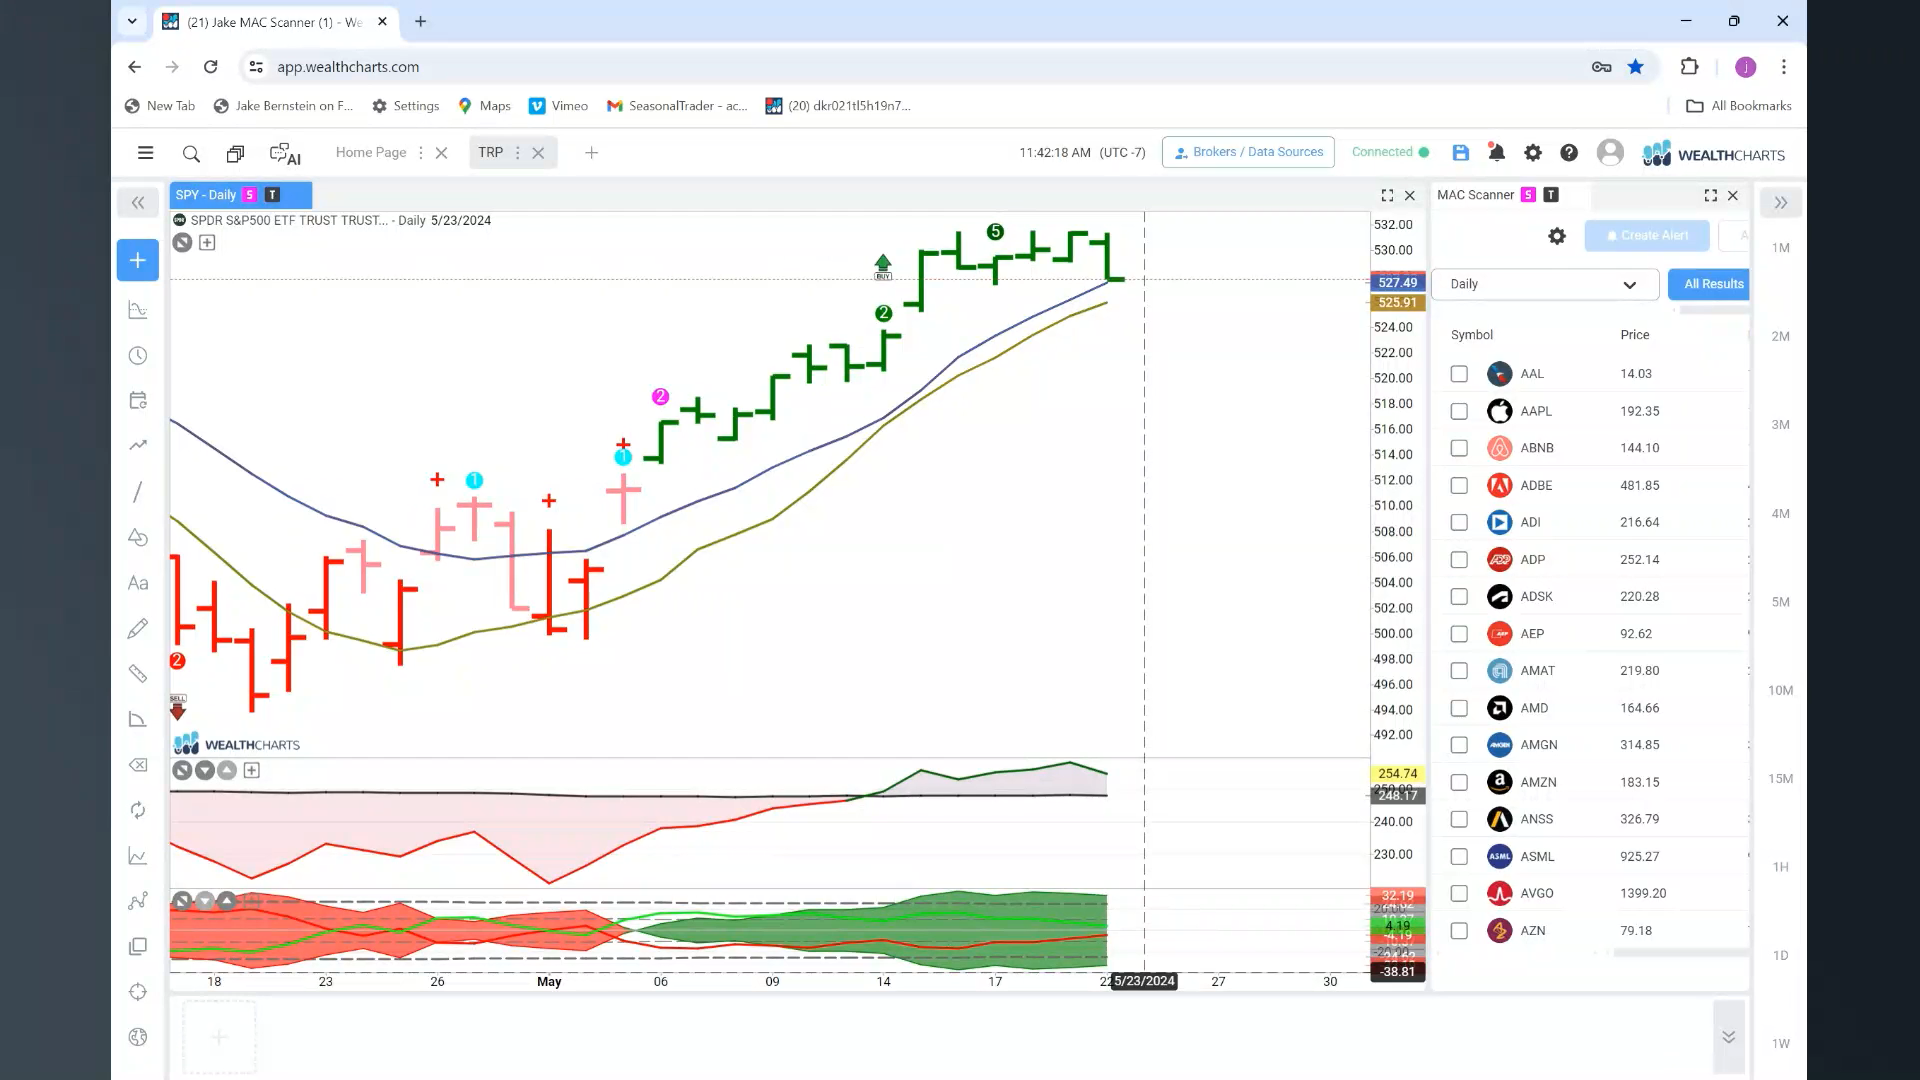
Task: Click the Create Alert button
Action: pyautogui.click(x=1647, y=236)
